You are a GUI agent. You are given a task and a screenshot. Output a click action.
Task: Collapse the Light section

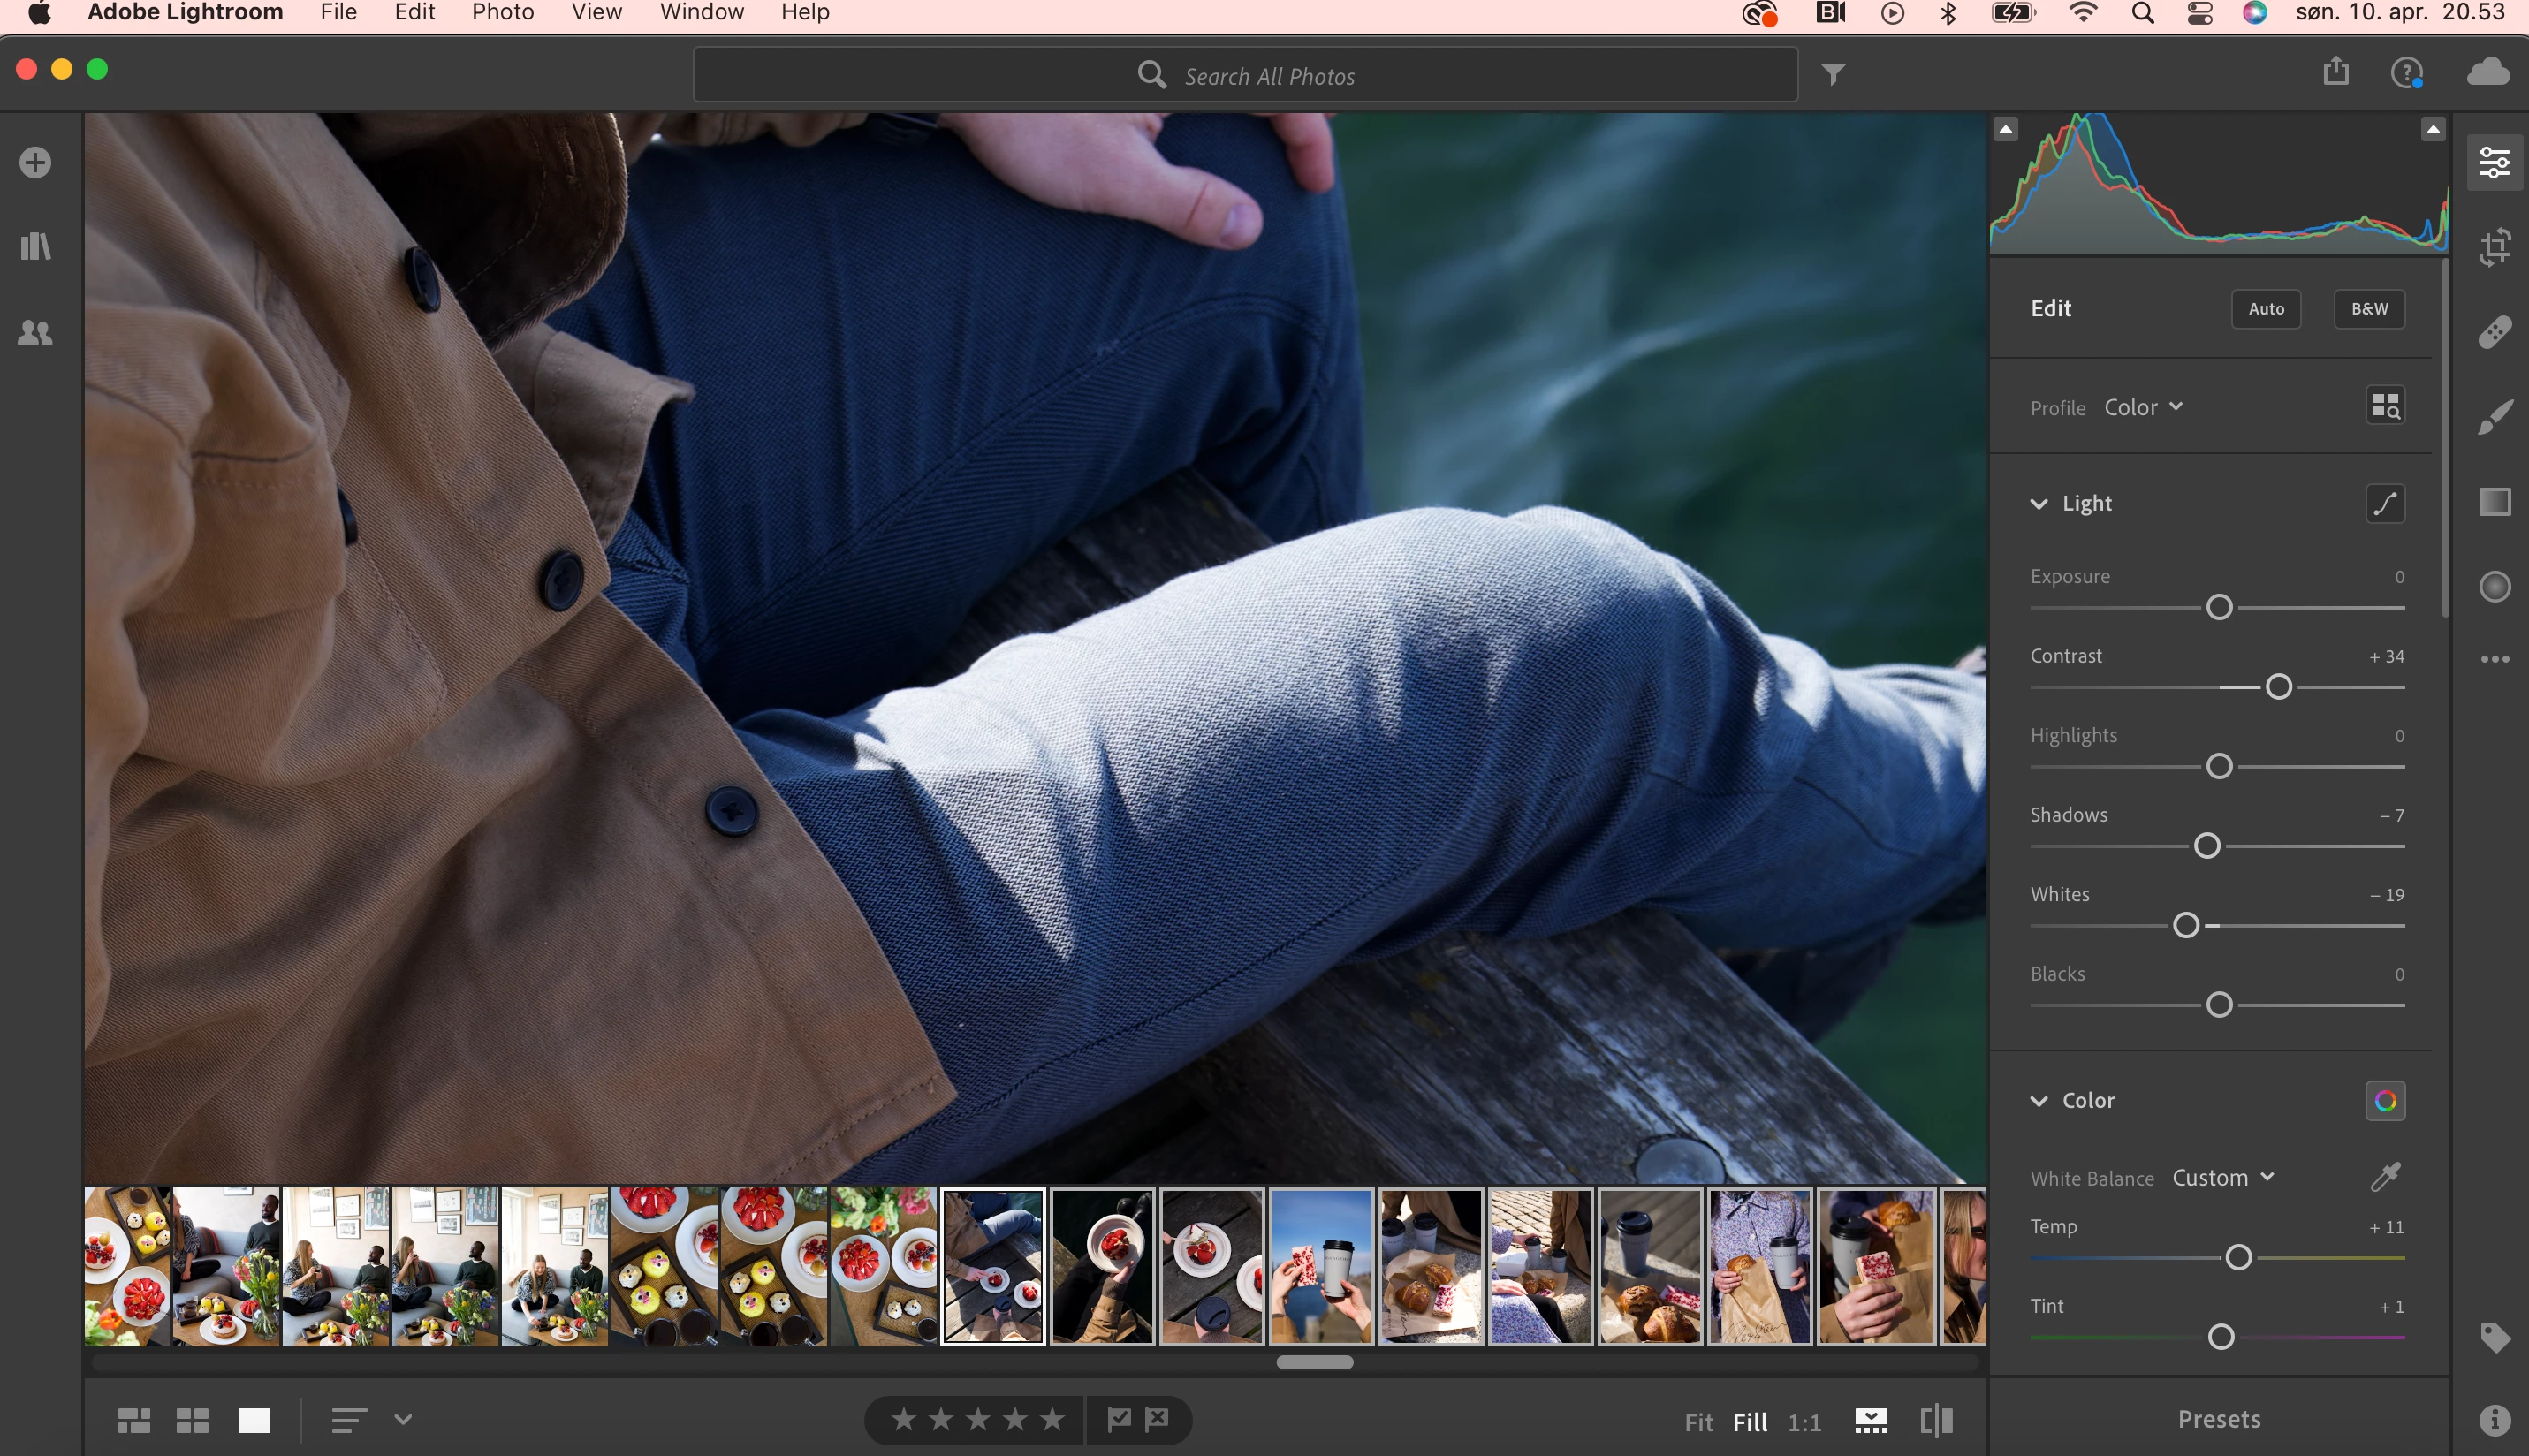tap(2038, 503)
